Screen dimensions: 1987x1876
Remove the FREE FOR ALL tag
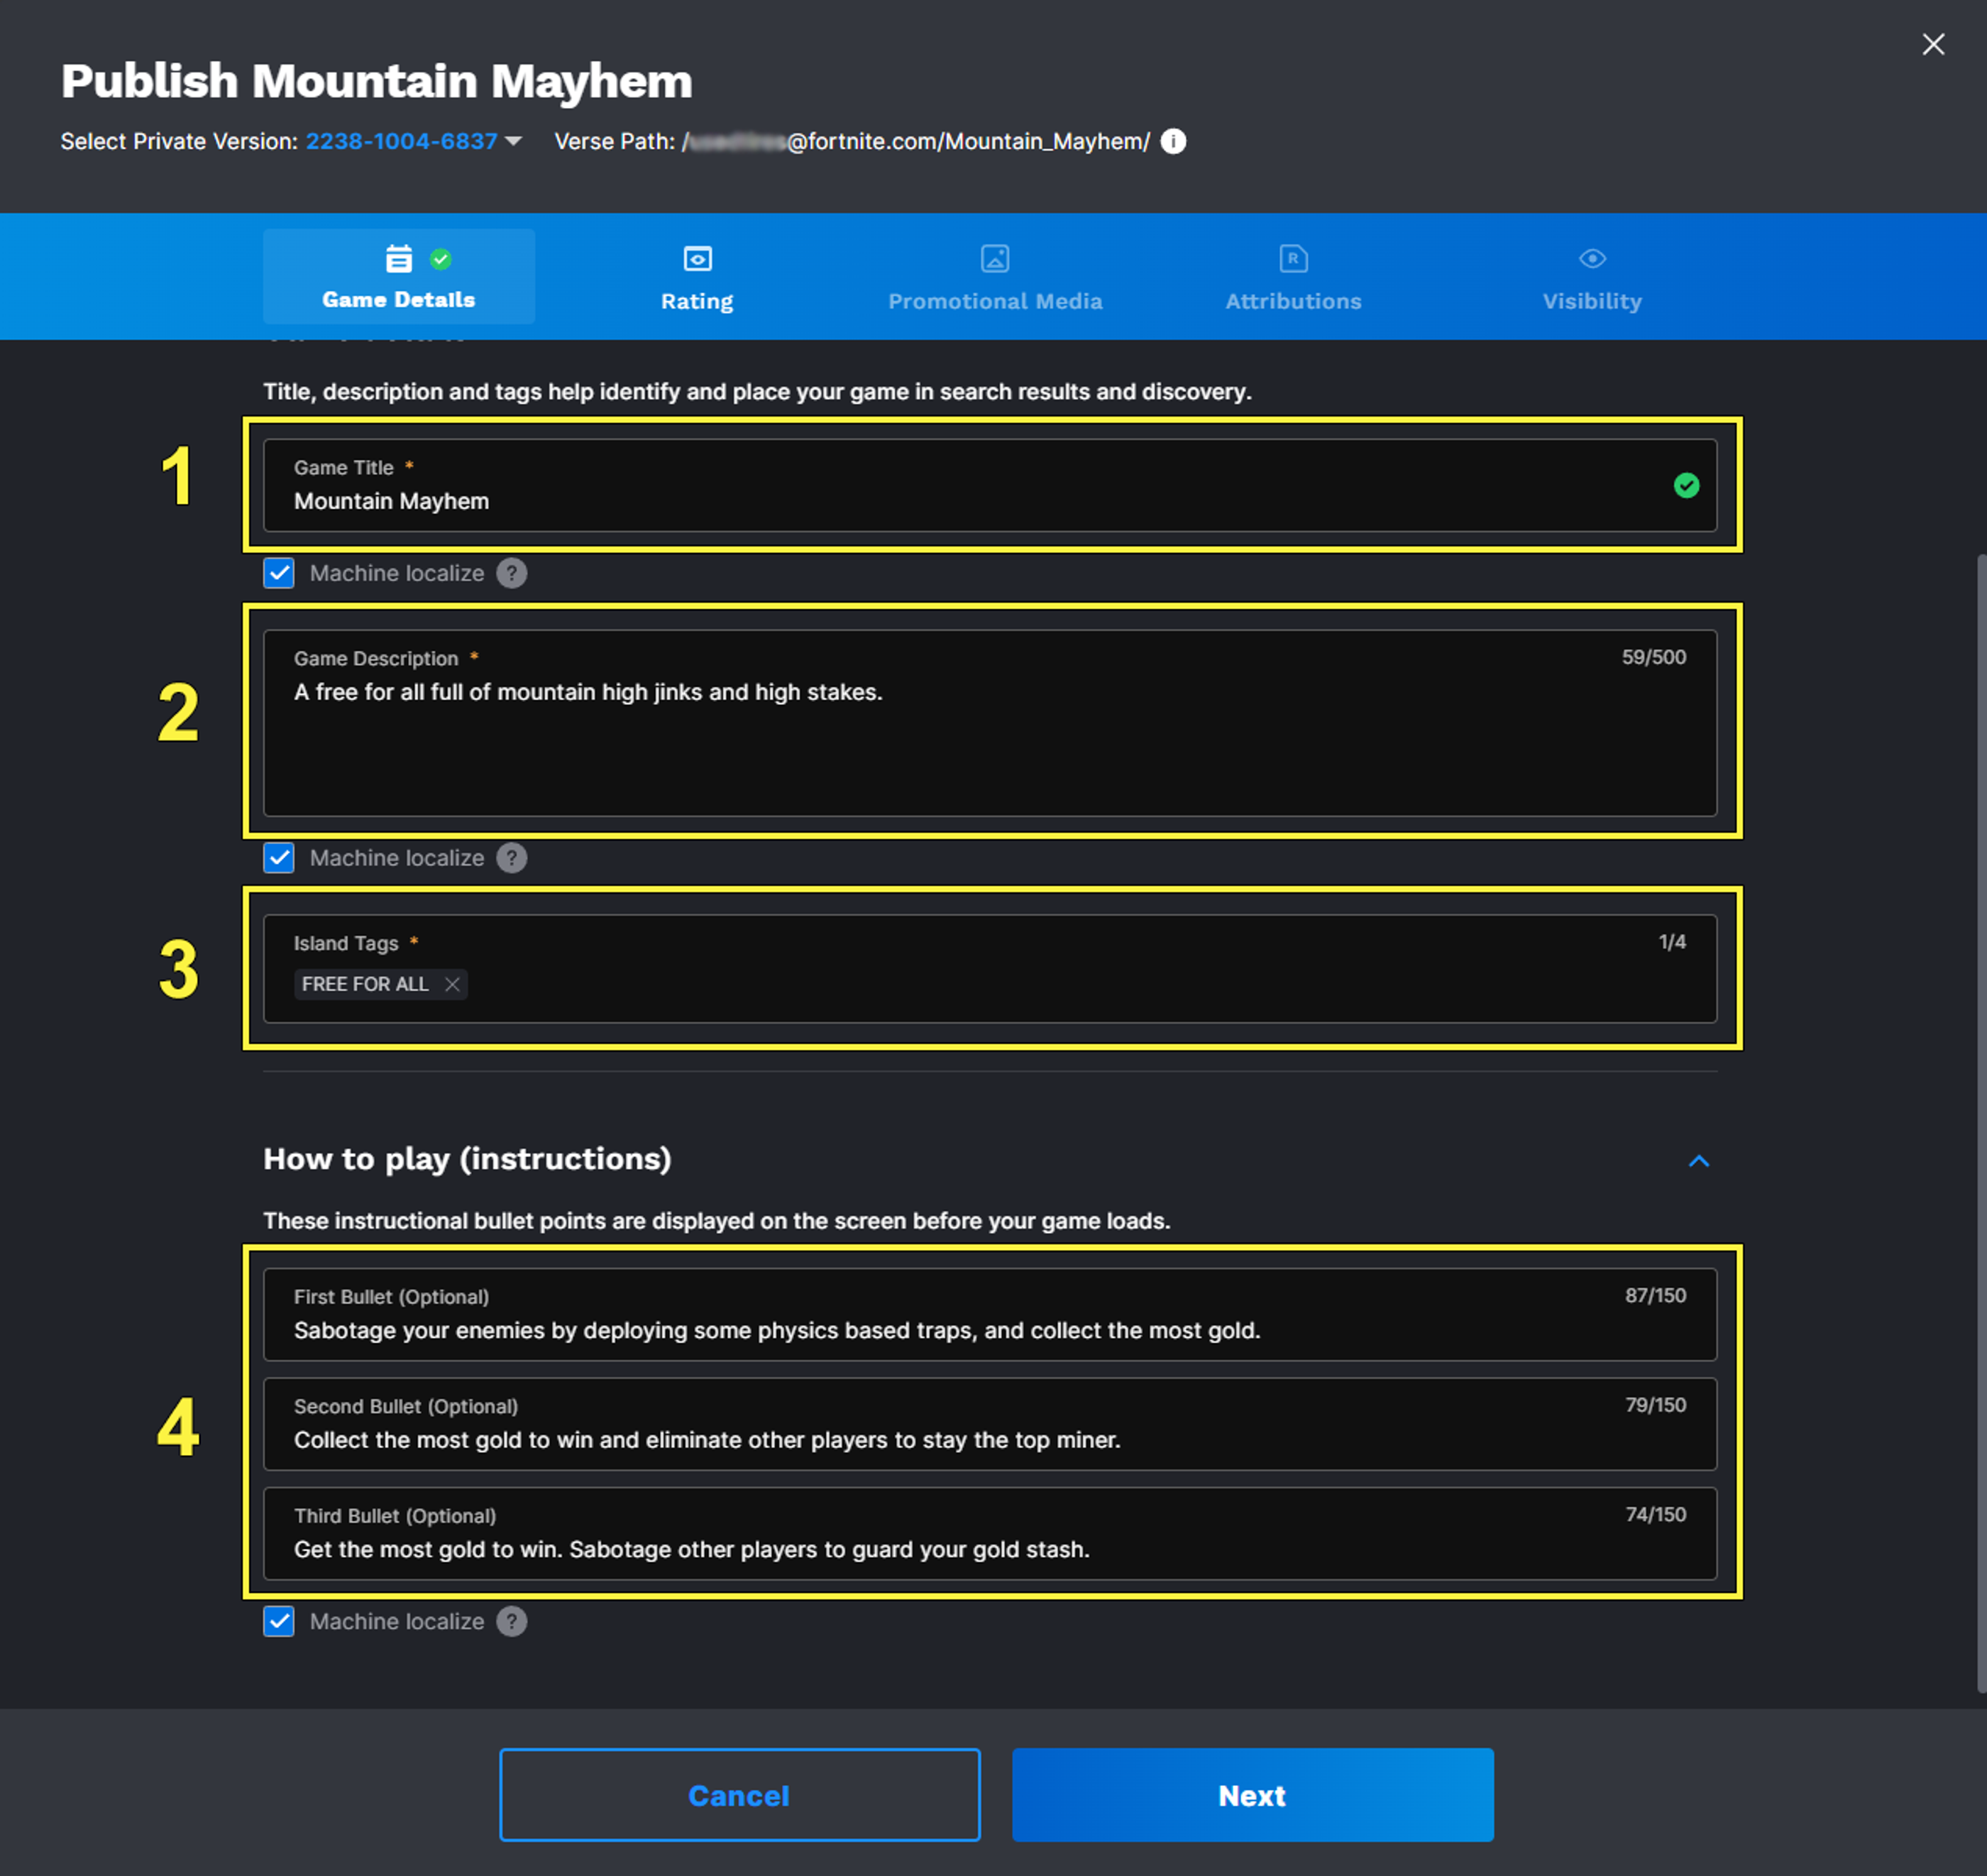pos(452,984)
